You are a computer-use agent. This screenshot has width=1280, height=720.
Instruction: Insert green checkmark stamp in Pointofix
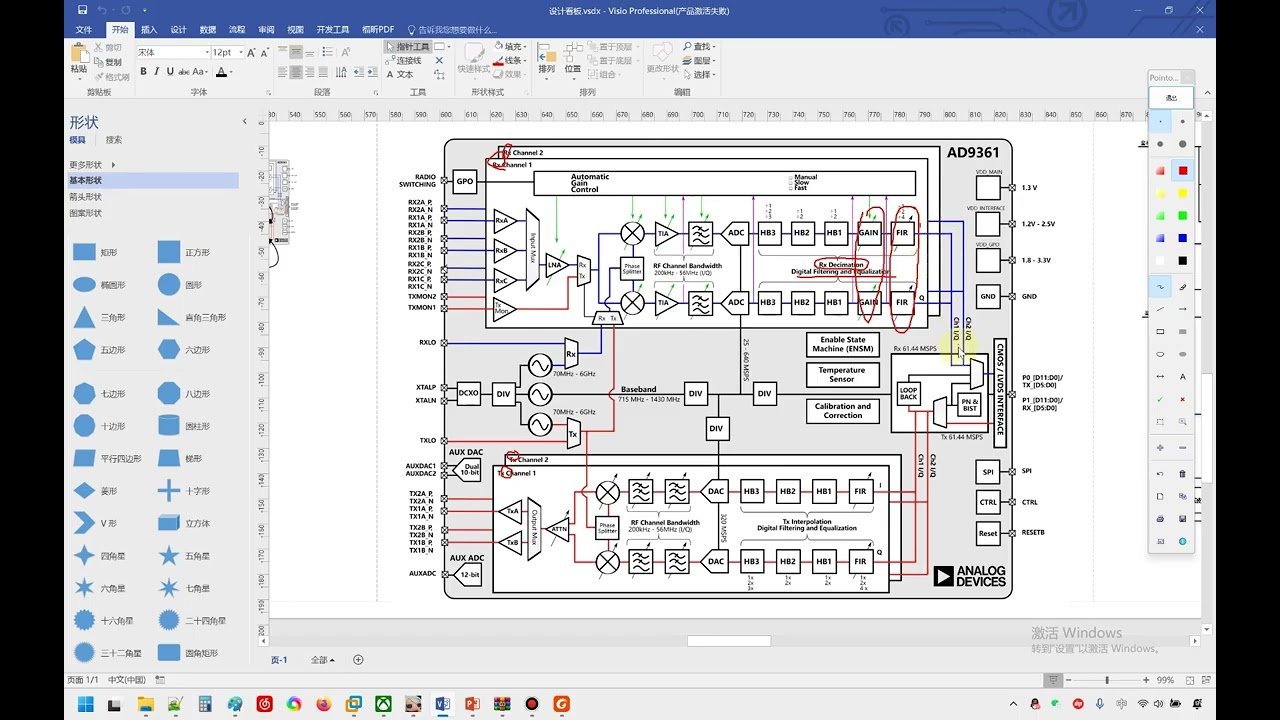click(x=1160, y=399)
